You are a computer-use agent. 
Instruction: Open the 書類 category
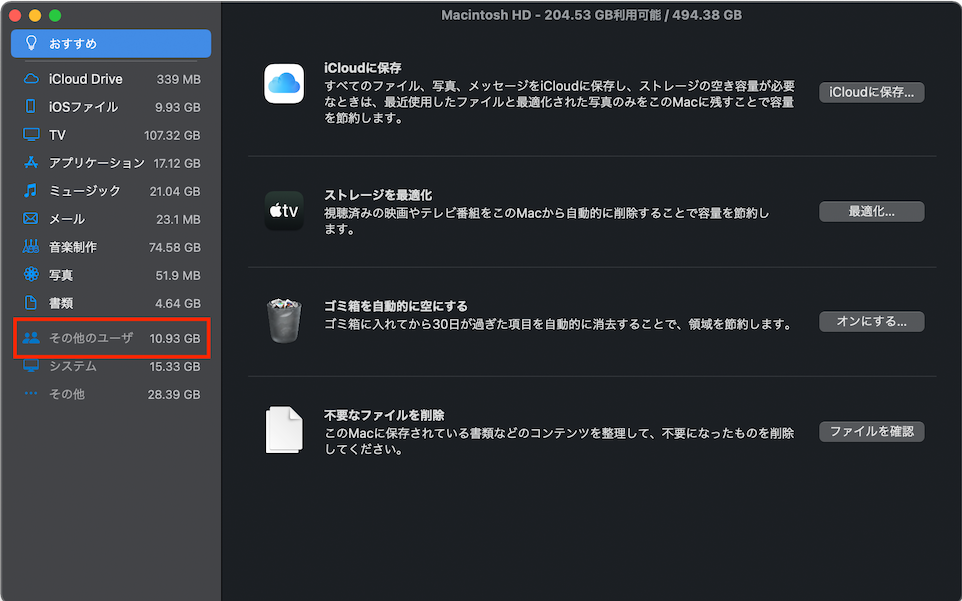[x=111, y=303]
